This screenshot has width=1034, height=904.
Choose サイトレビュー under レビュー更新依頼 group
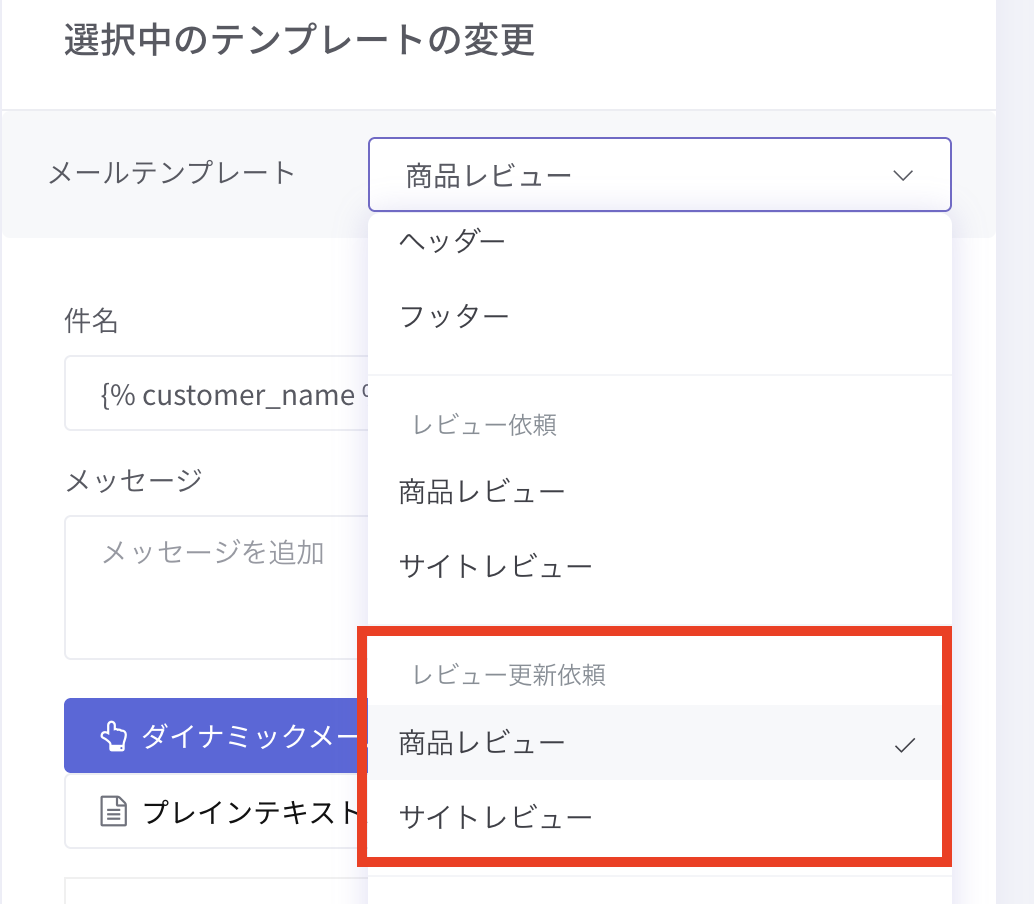coord(496,818)
